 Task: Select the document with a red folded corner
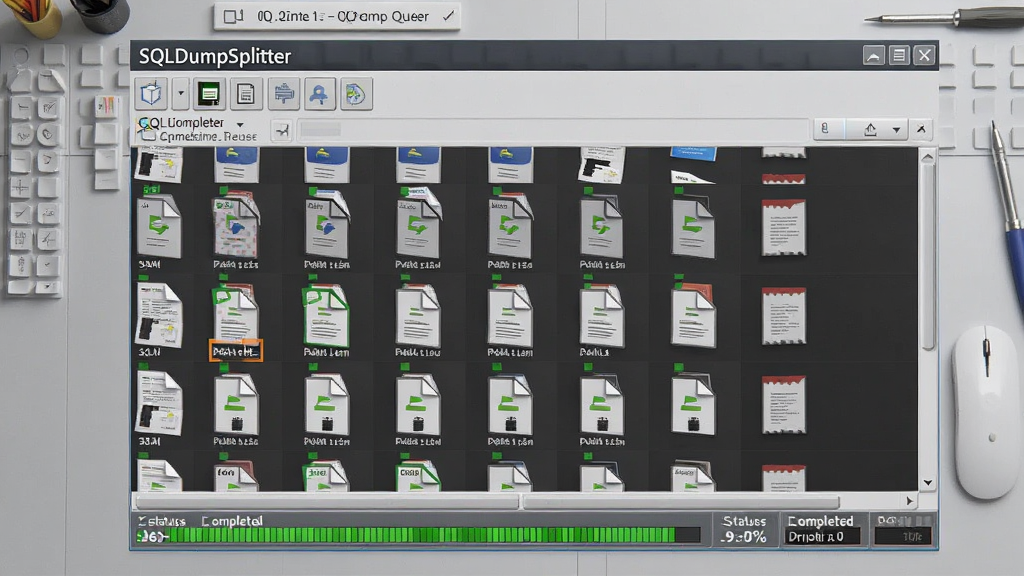[x=694, y=315]
